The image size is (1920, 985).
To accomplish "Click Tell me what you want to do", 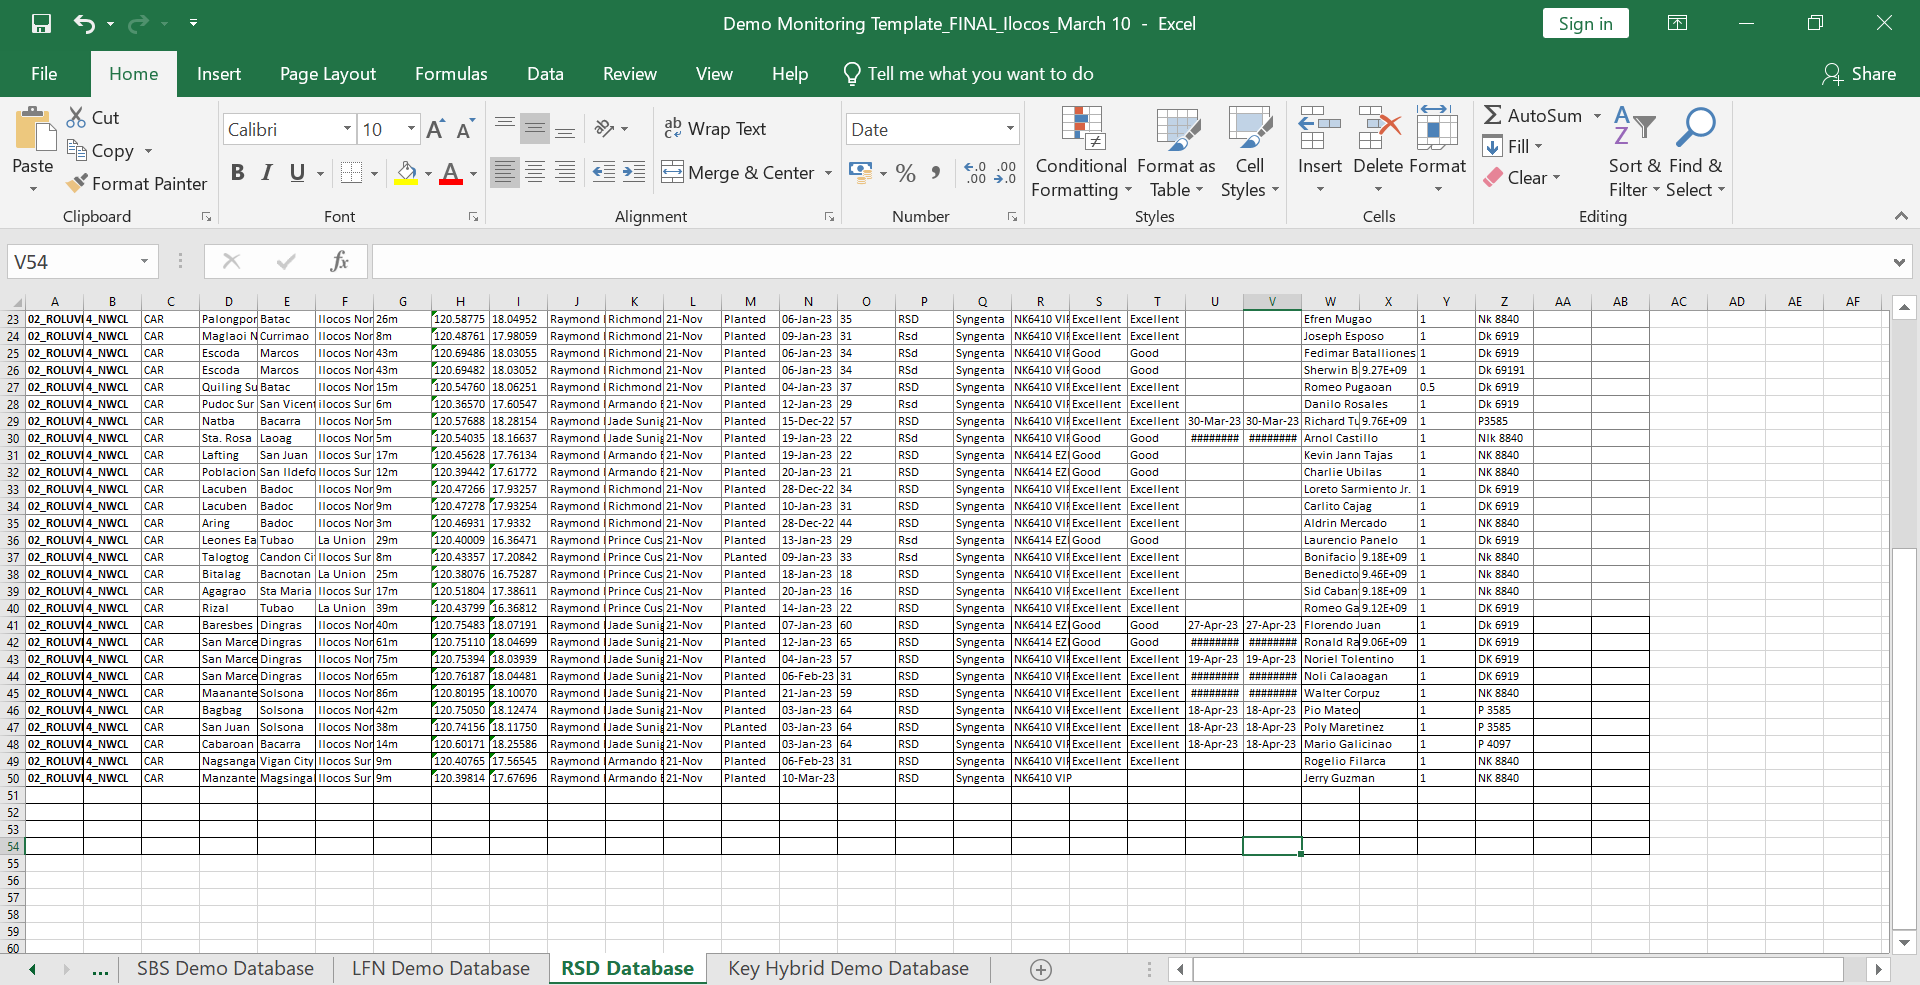I will 969,74.
